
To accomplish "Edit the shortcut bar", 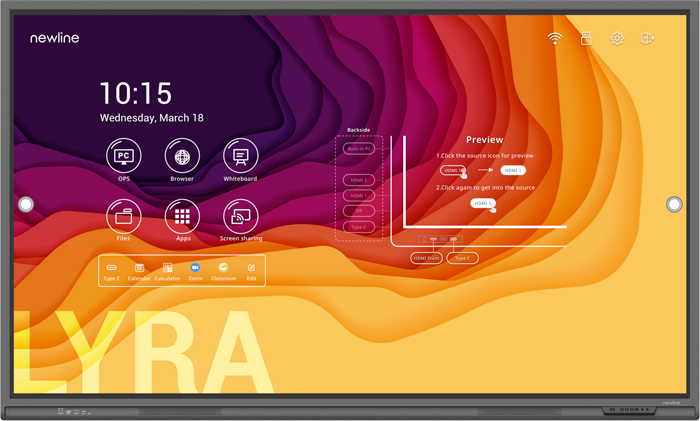I will [x=251, y=268].
